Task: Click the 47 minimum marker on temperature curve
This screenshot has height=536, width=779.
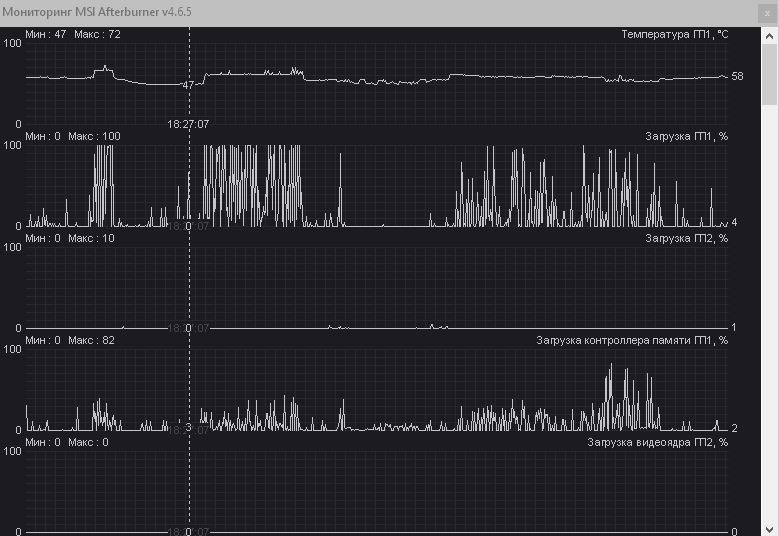Action: pos(188,86)
